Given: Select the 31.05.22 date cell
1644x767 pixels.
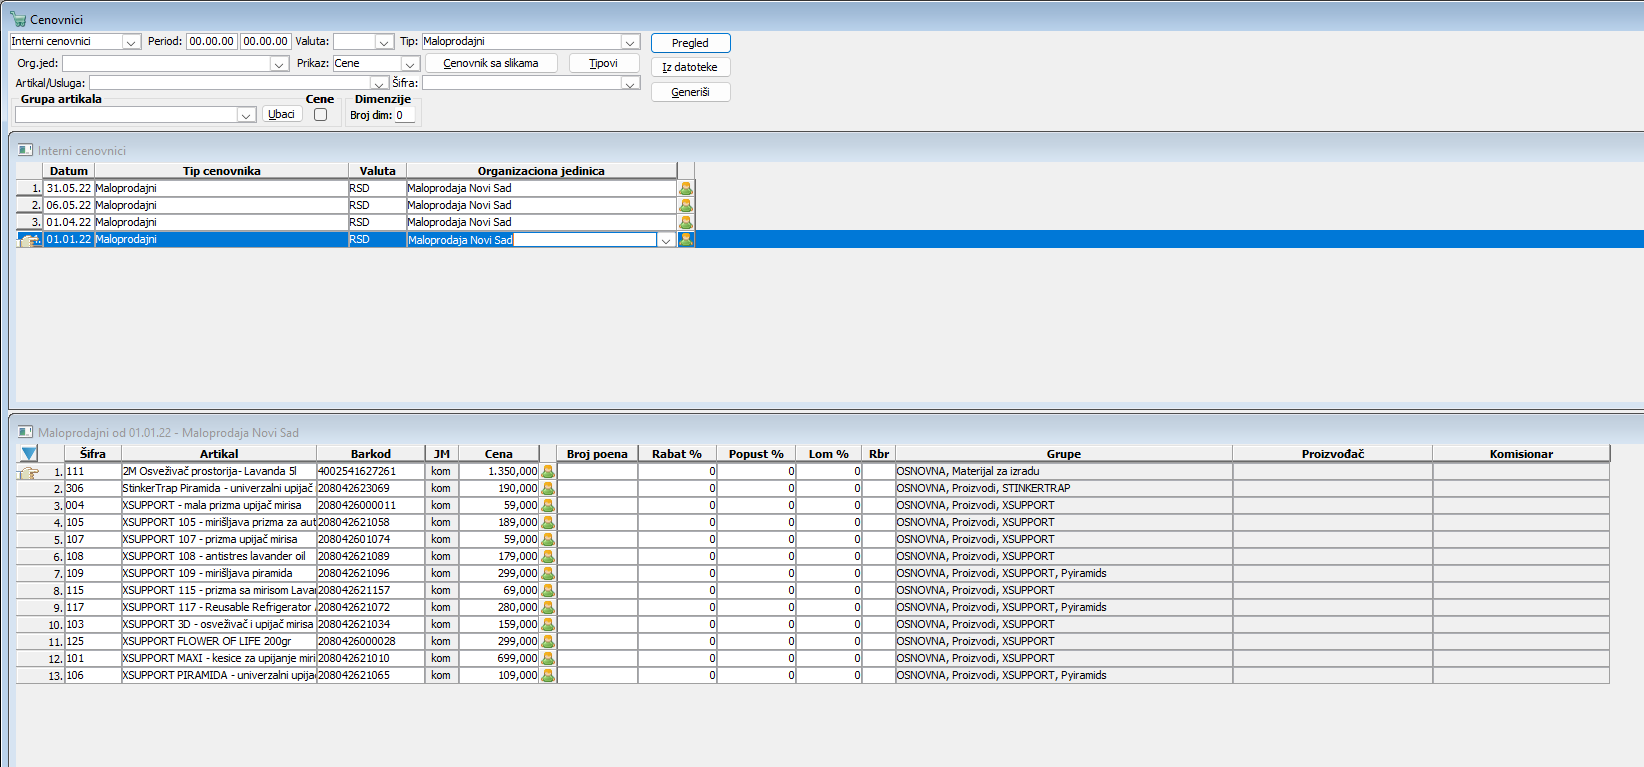Looking at the screenshot, I should 69,188.
